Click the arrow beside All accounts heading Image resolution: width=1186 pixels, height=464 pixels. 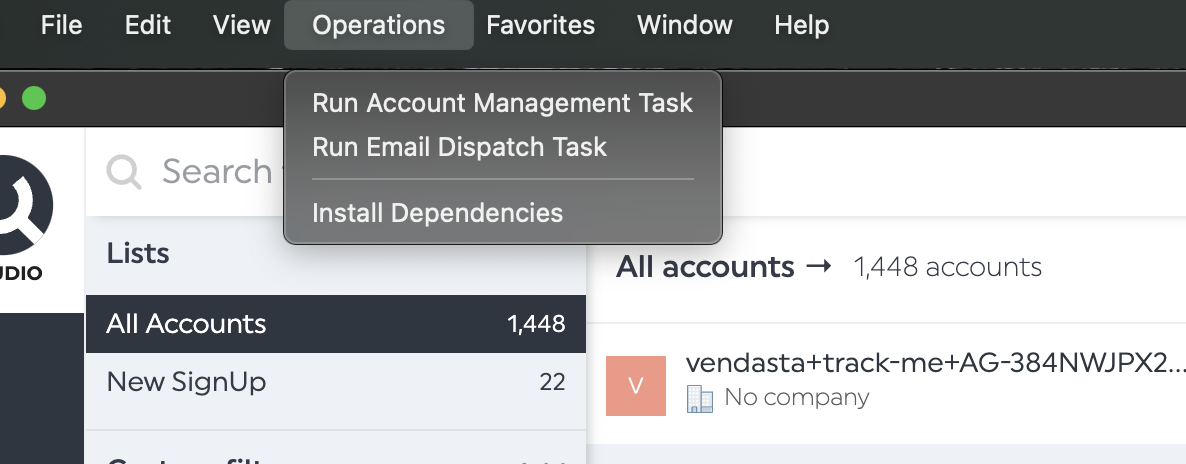coord(818,266)
